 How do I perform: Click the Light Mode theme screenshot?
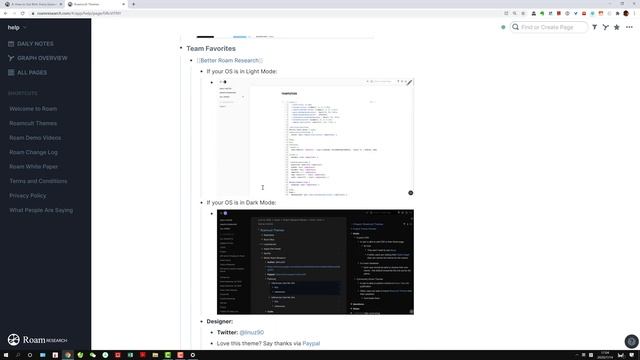(315, 137)
